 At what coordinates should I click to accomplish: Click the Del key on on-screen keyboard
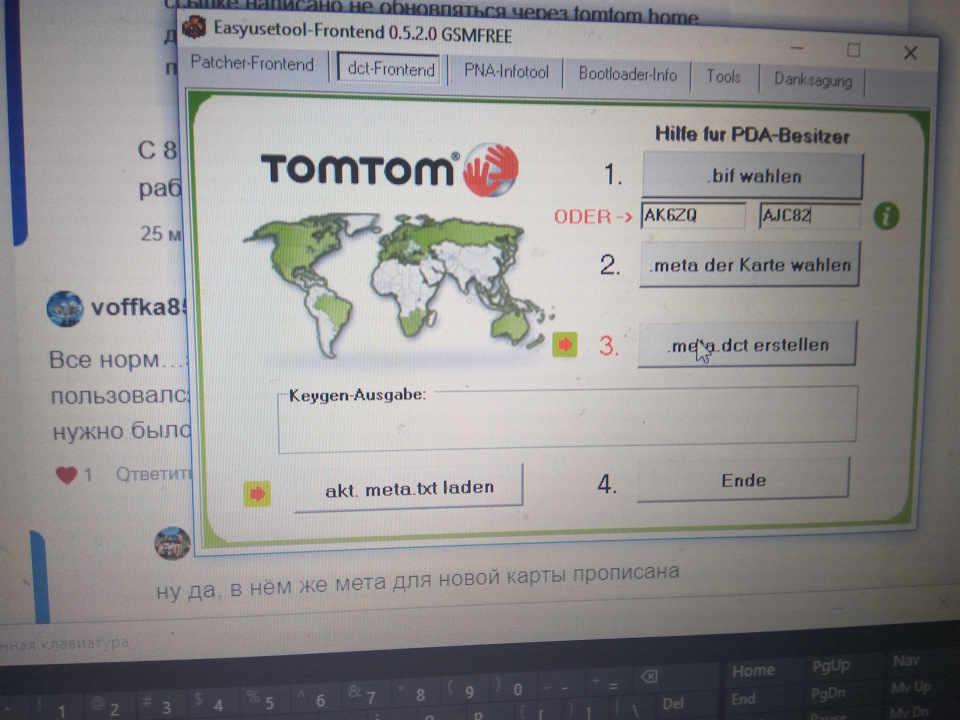coord(672,703)
